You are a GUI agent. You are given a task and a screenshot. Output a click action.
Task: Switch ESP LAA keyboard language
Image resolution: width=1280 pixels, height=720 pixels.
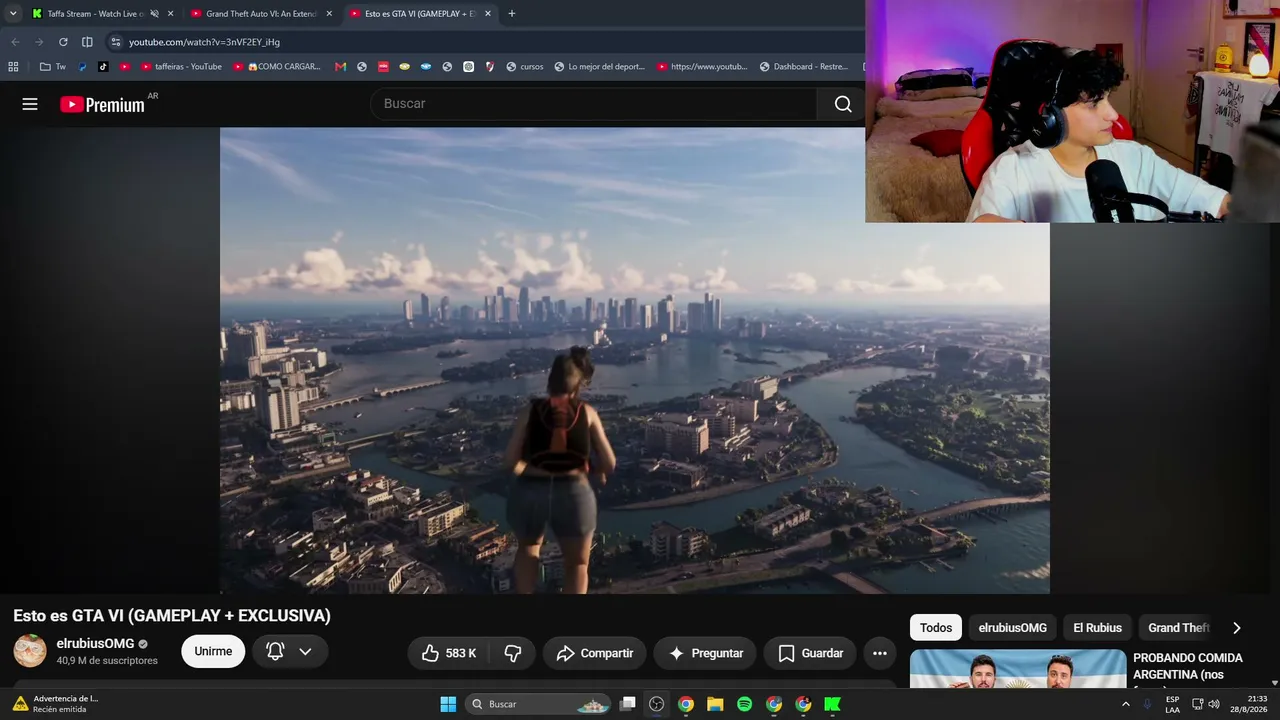tap(1172, 704)
